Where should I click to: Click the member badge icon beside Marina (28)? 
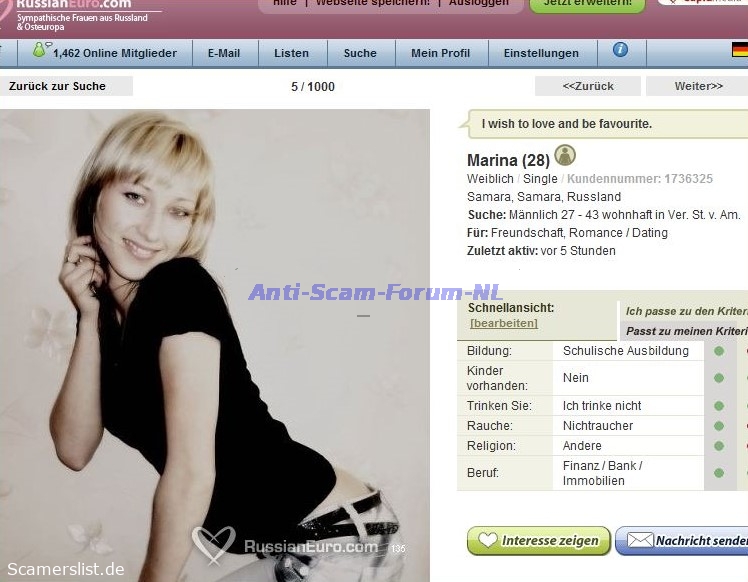[x=565, y=156]
